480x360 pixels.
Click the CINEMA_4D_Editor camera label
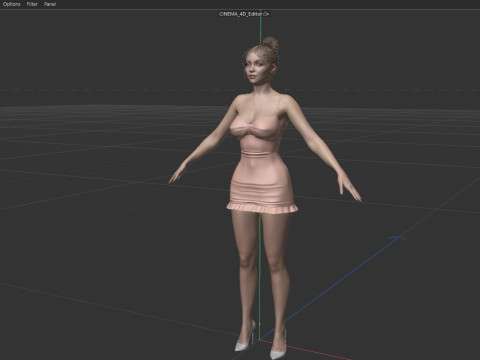pyautogui.click(x=240, y=14)
